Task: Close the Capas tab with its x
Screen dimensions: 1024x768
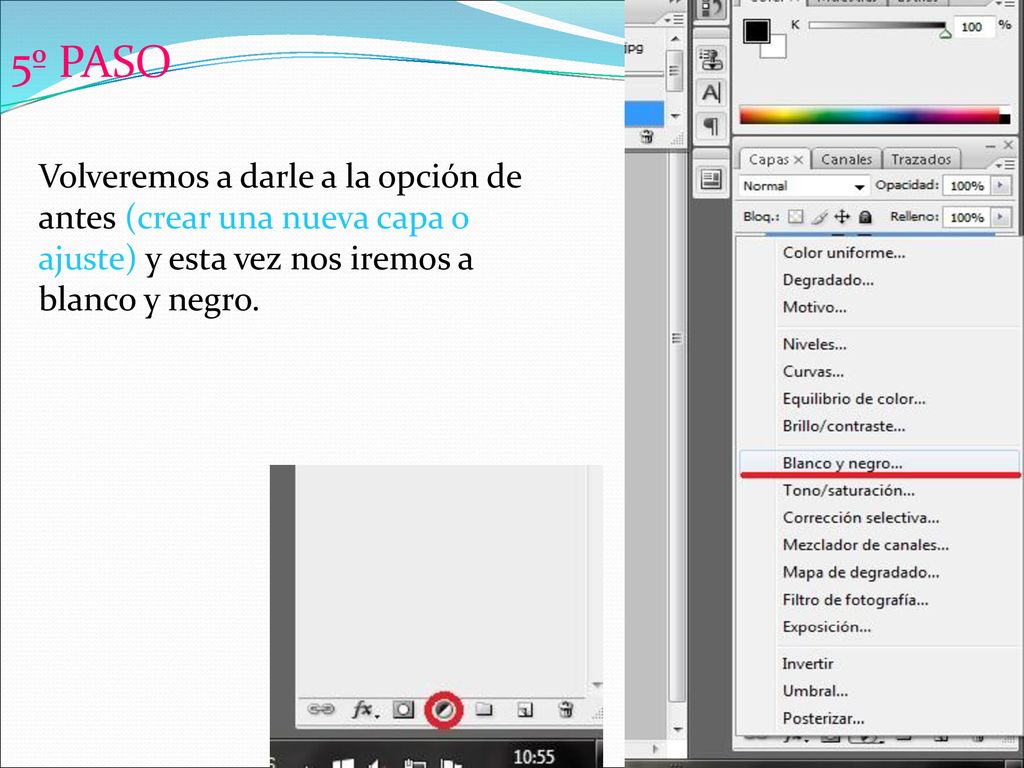Action: pos(798,159)
